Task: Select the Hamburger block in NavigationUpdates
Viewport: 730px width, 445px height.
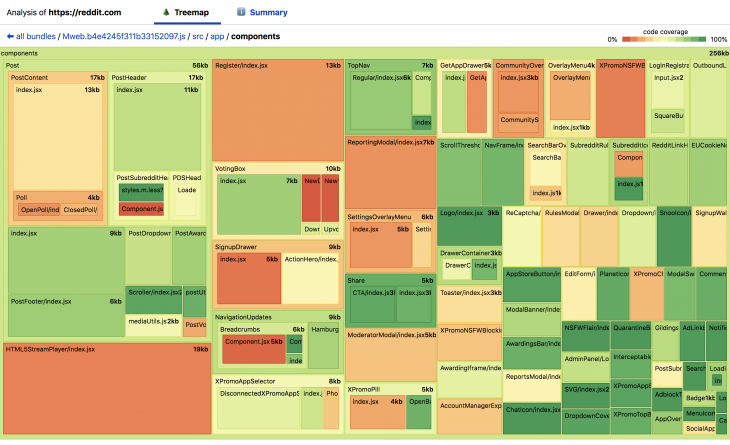Action: pos(324,346)
